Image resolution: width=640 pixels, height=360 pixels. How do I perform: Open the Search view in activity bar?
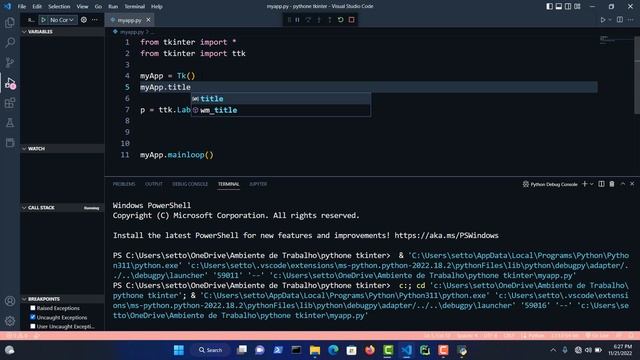point(10,42)
